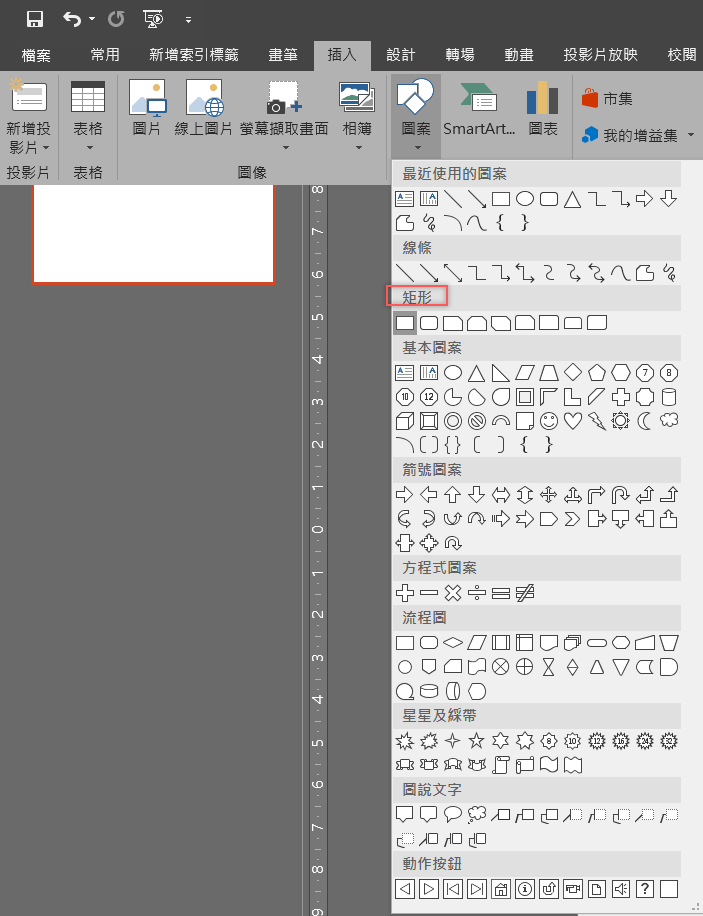Select the Oval shape under 基本圖案

point(453,373)
